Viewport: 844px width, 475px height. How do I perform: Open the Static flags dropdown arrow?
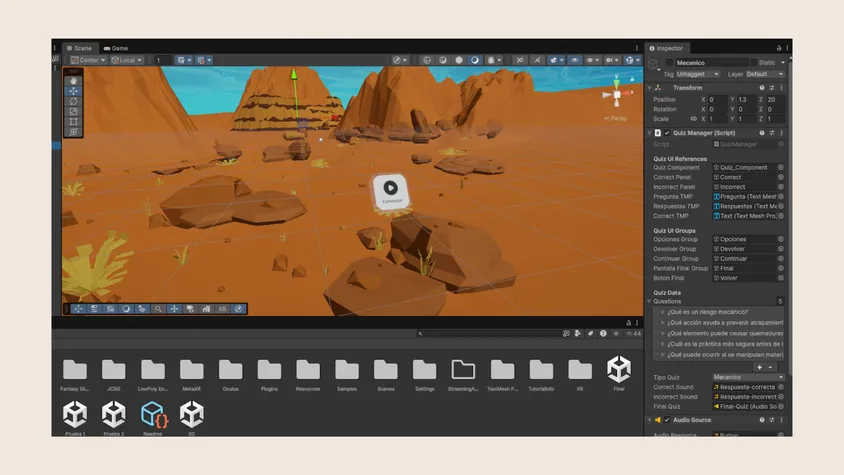point(783,63)
